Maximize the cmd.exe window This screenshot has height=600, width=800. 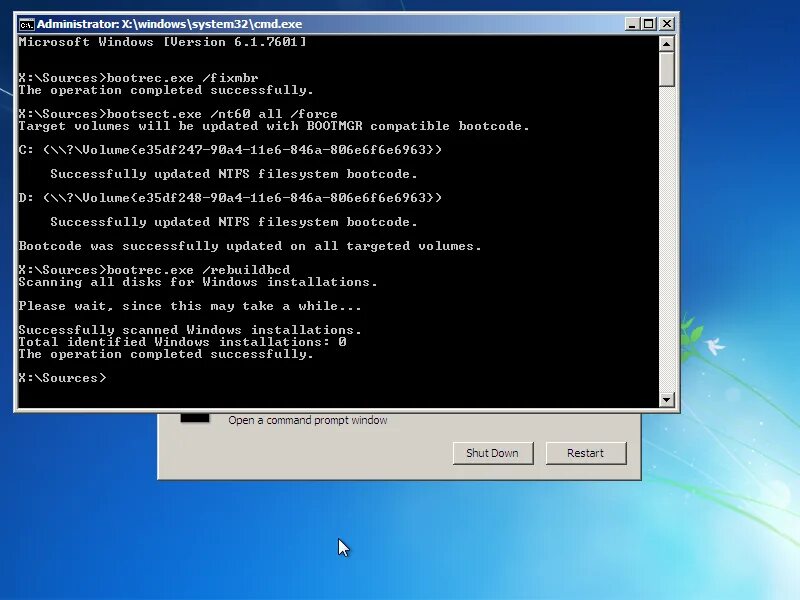[649, 24]
